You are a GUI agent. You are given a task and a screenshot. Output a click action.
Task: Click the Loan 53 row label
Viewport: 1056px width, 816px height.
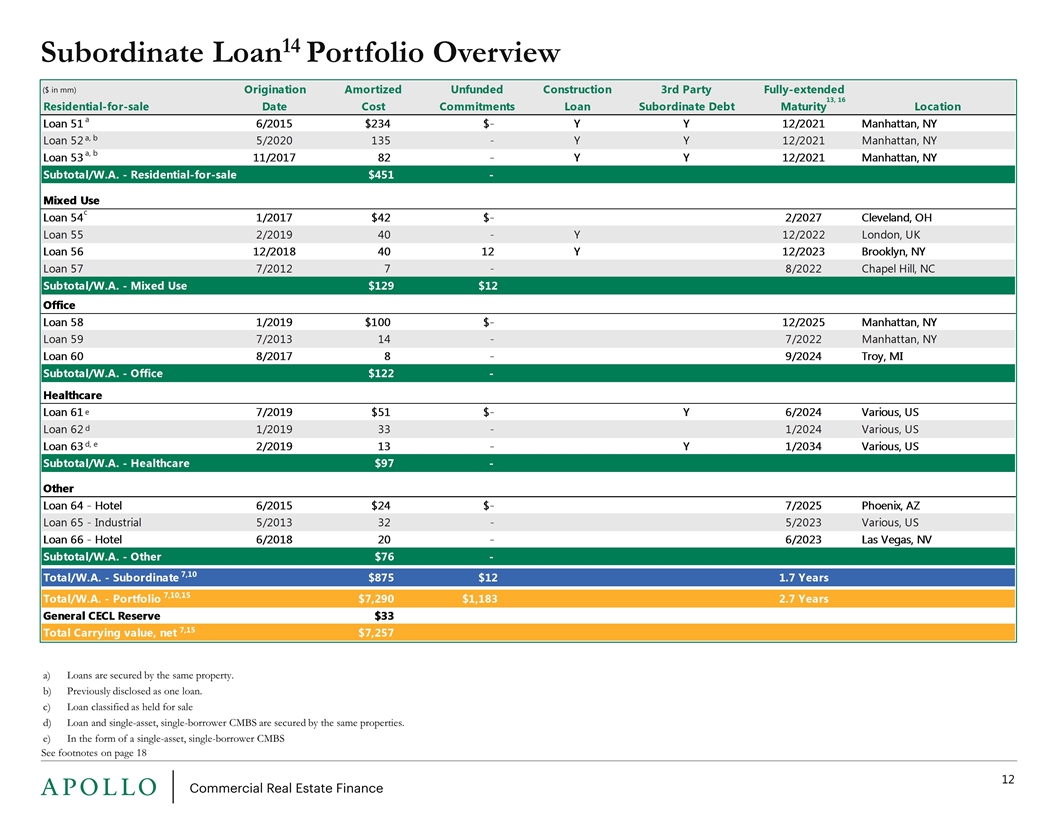70,157
